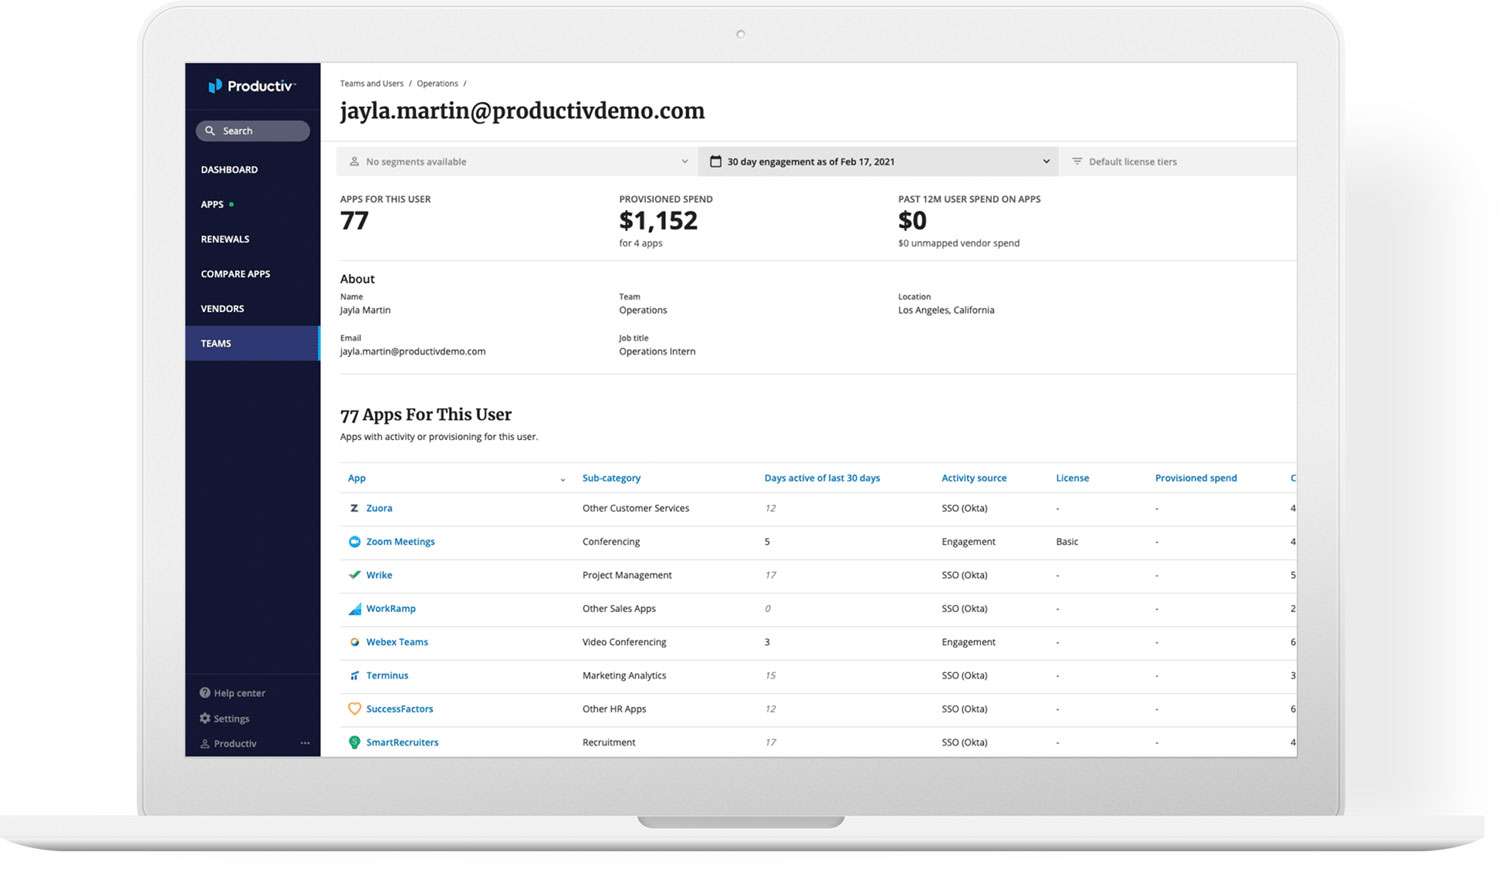Click the Teams and Users breadcrumb
This screenshot has height=870, width=1500.
pyautogui.click(x=372, y=84)
